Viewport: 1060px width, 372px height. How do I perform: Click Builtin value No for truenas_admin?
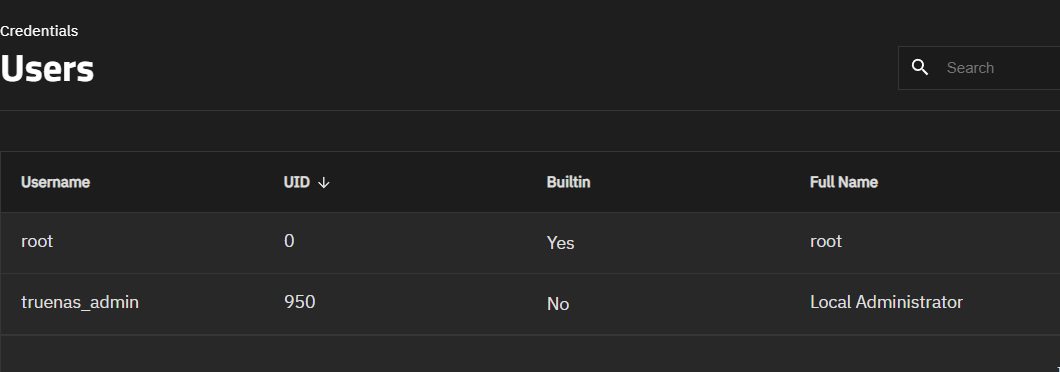click(x=558, y=304)
